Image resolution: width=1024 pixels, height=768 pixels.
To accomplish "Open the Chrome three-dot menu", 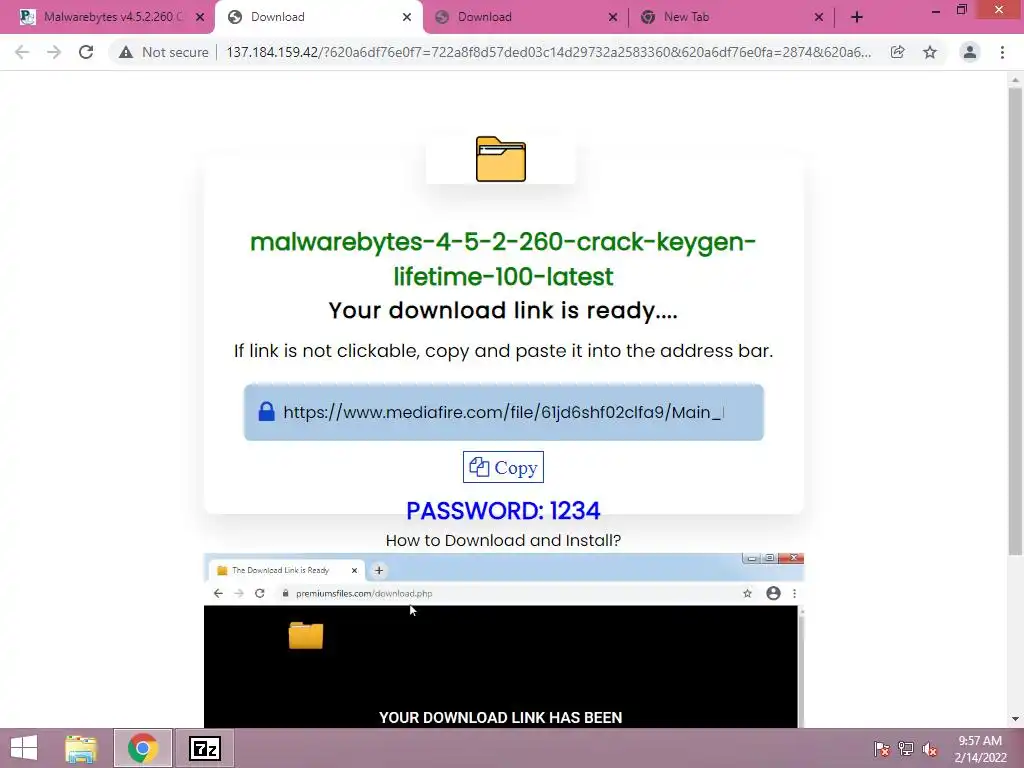I will click(x=1002, y=52).
